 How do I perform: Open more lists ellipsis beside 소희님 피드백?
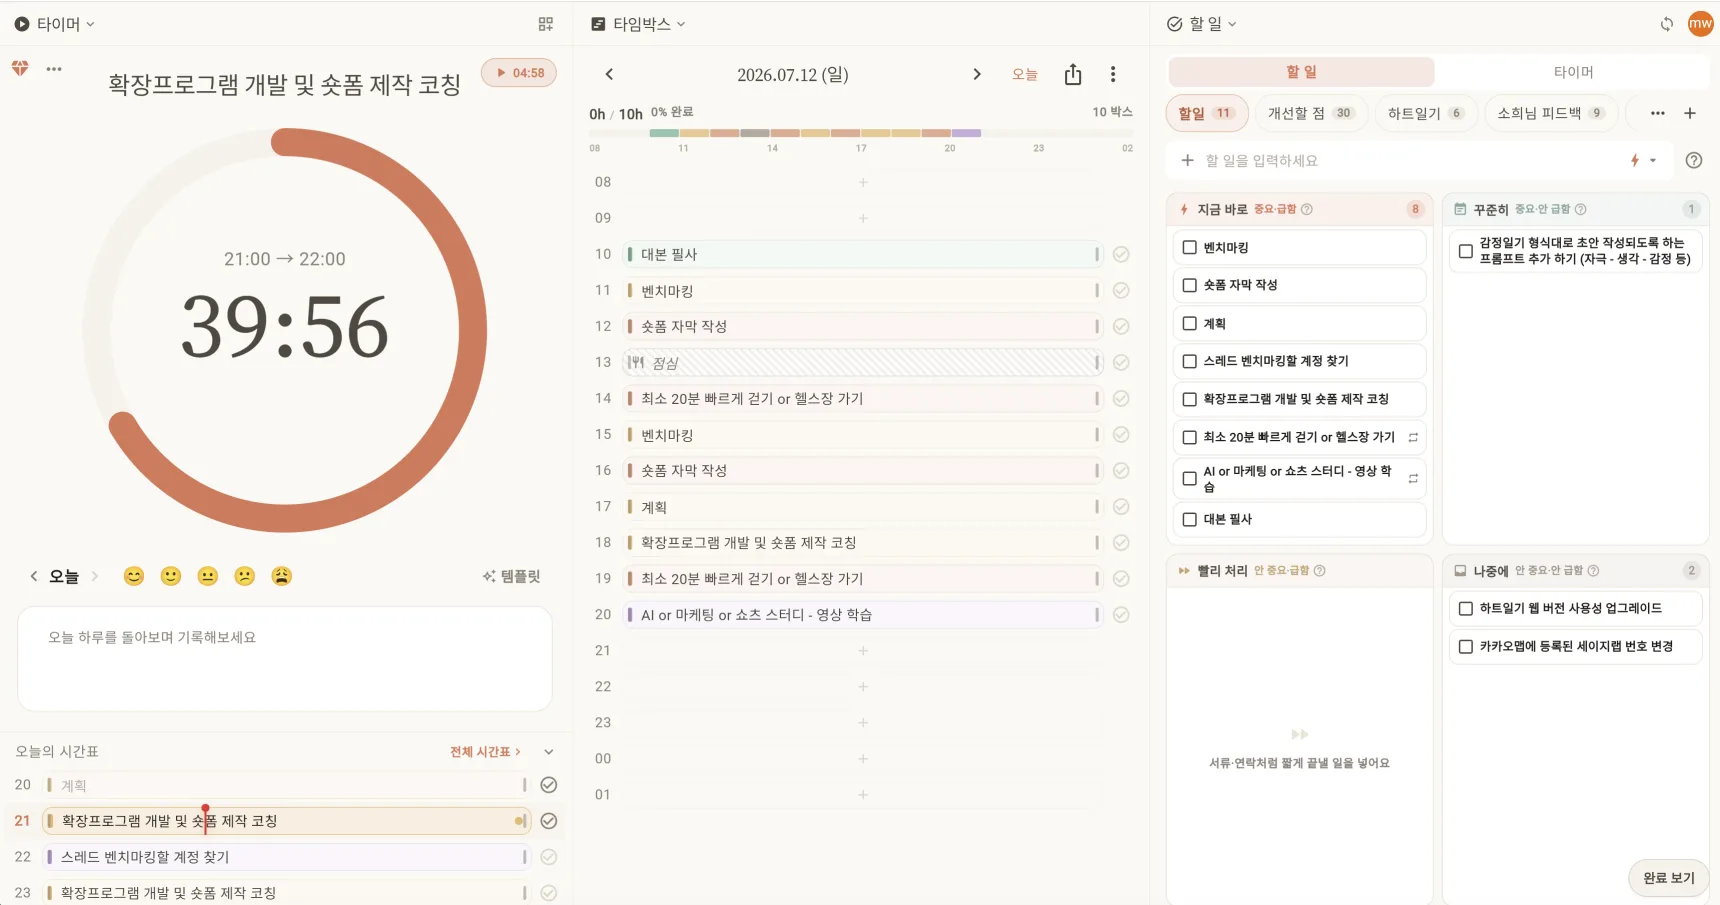point(1658,113)
